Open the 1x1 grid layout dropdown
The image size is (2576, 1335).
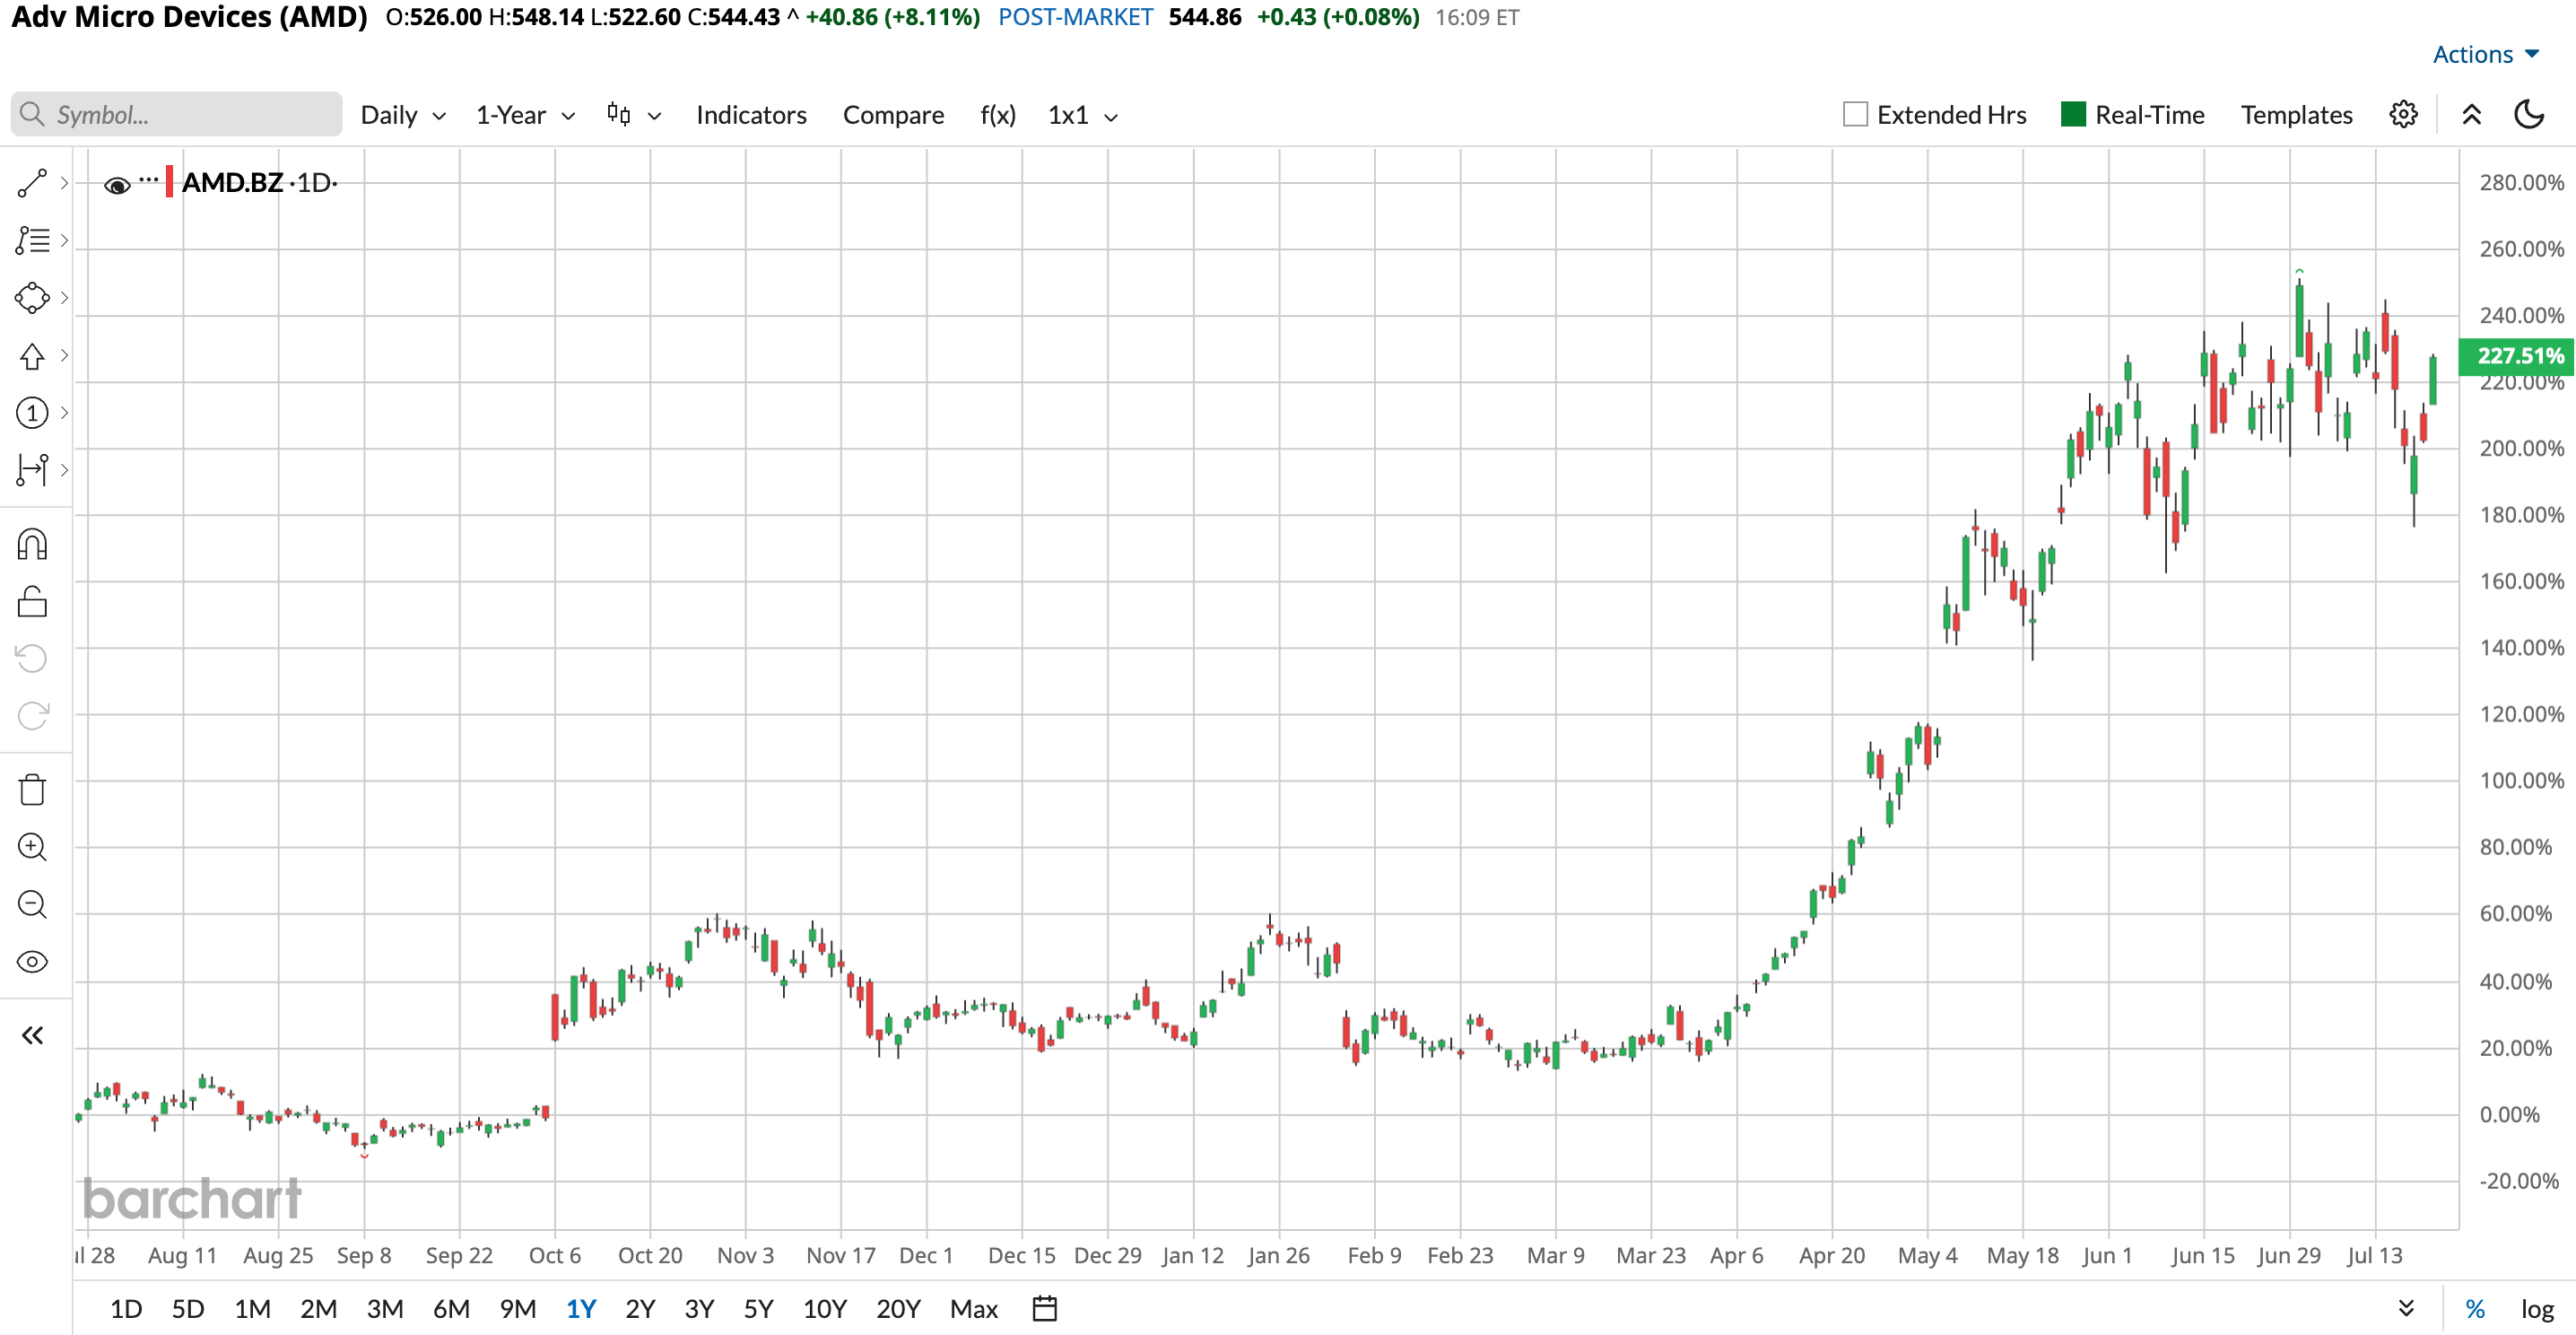click(1083, 115)
